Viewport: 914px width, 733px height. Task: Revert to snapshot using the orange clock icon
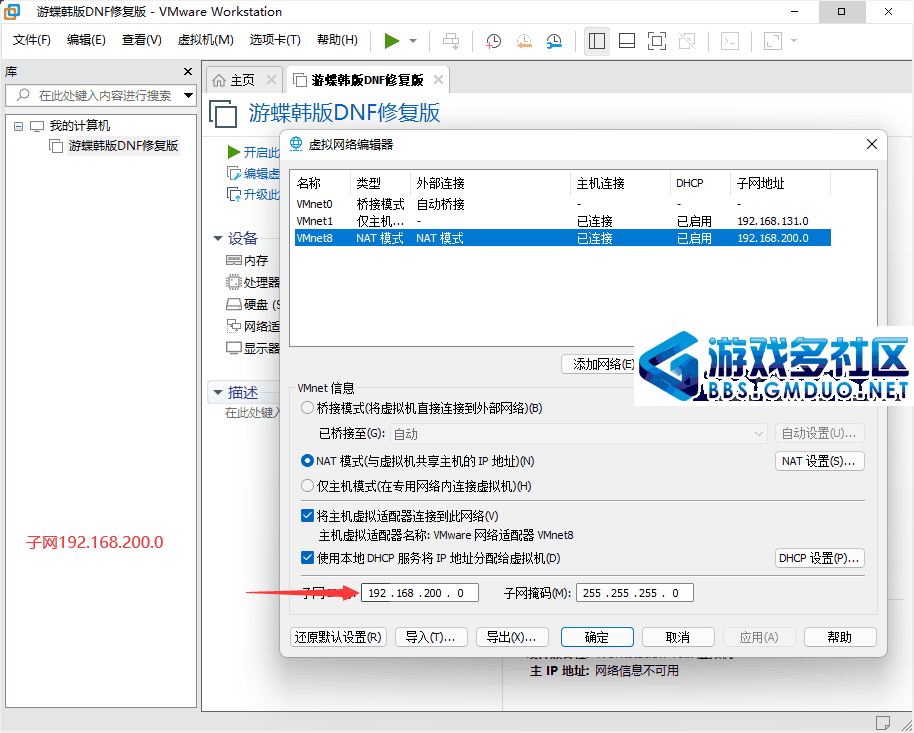[523, 41]
